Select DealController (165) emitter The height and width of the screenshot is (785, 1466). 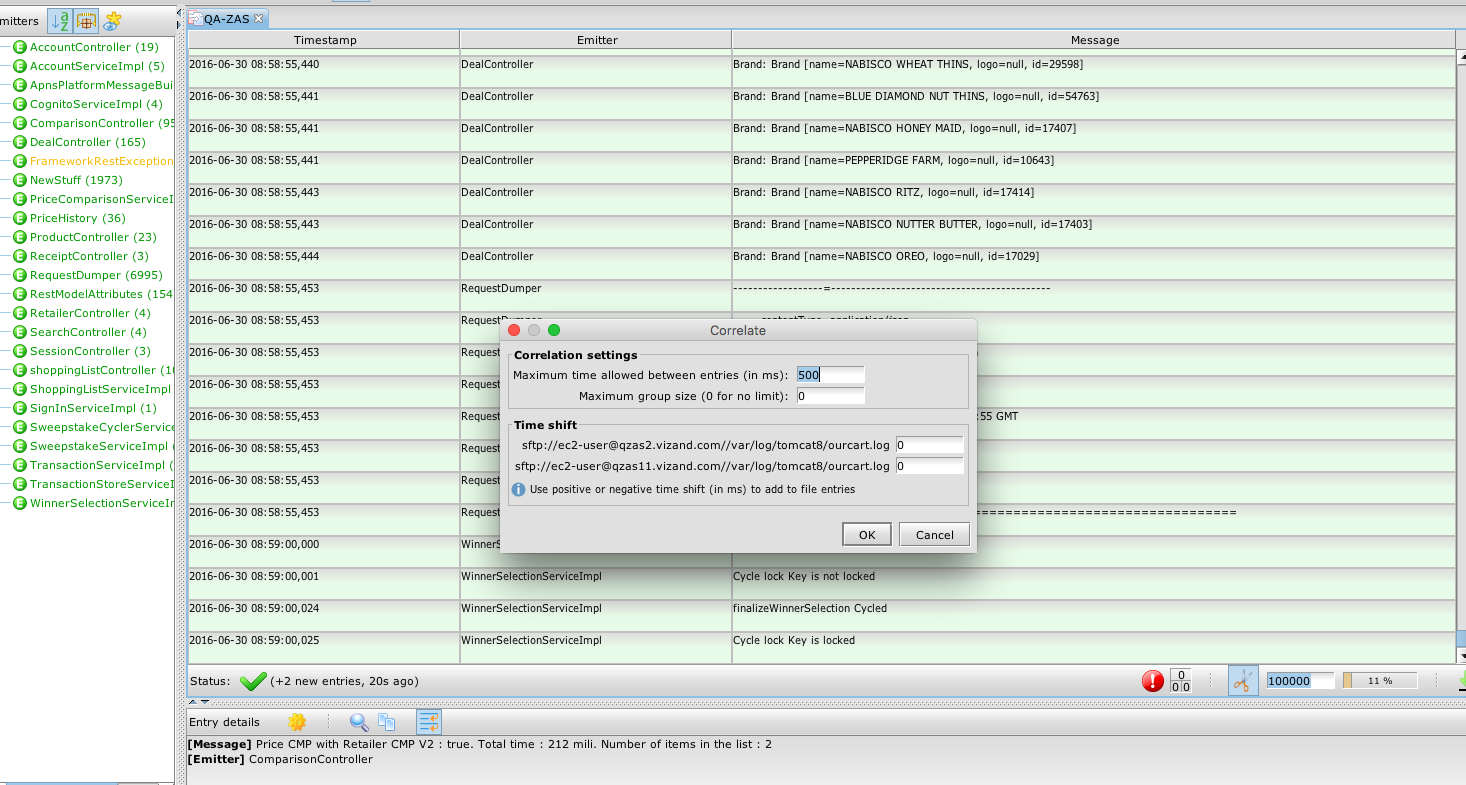(x=87, y=142)
